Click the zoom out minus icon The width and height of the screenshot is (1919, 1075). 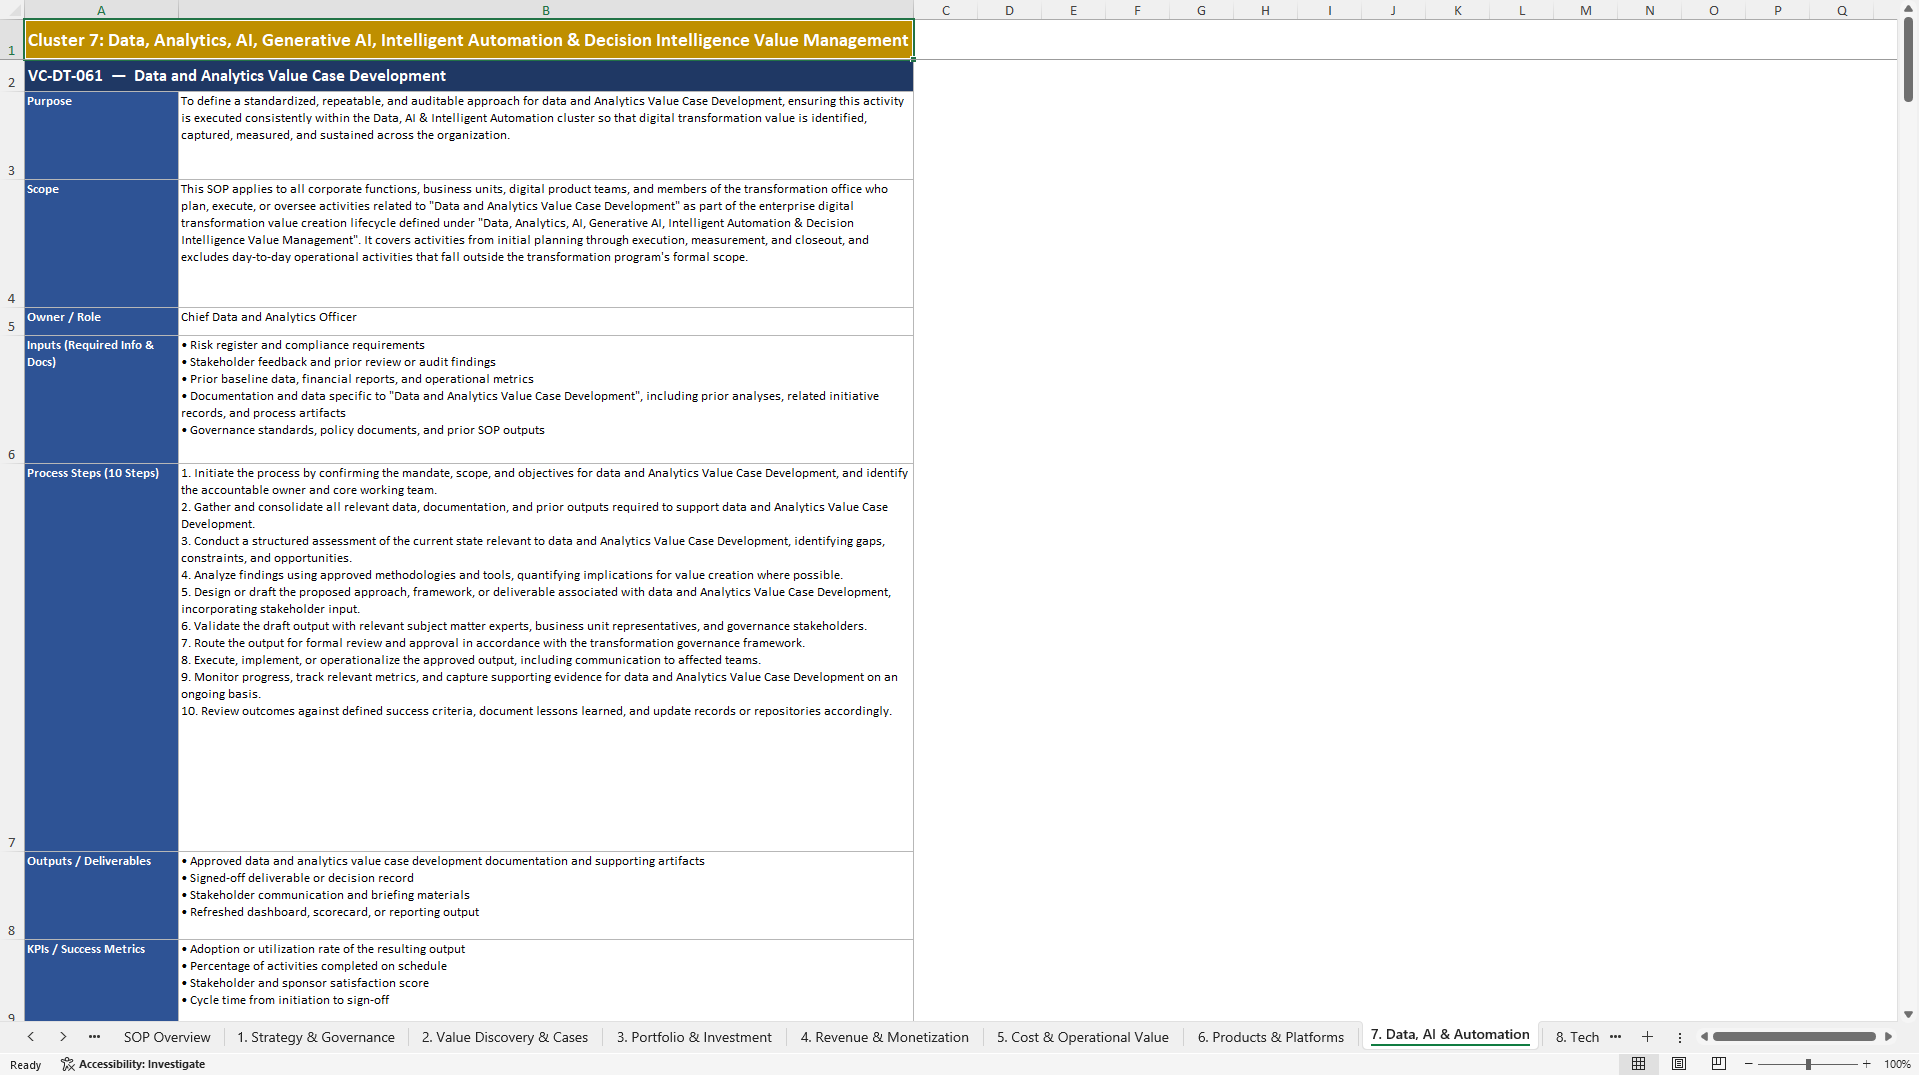1749,1064
